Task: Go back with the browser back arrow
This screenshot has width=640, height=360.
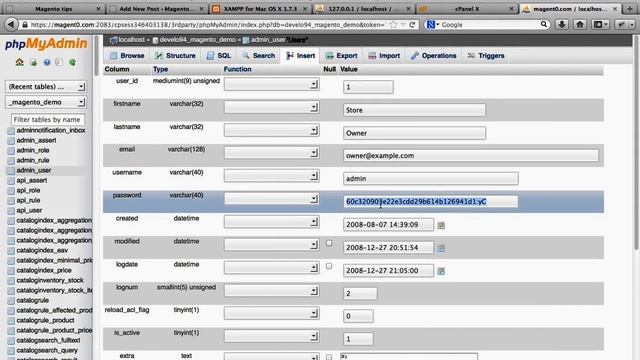Action: pyautogui.click(x=11, y=24)
